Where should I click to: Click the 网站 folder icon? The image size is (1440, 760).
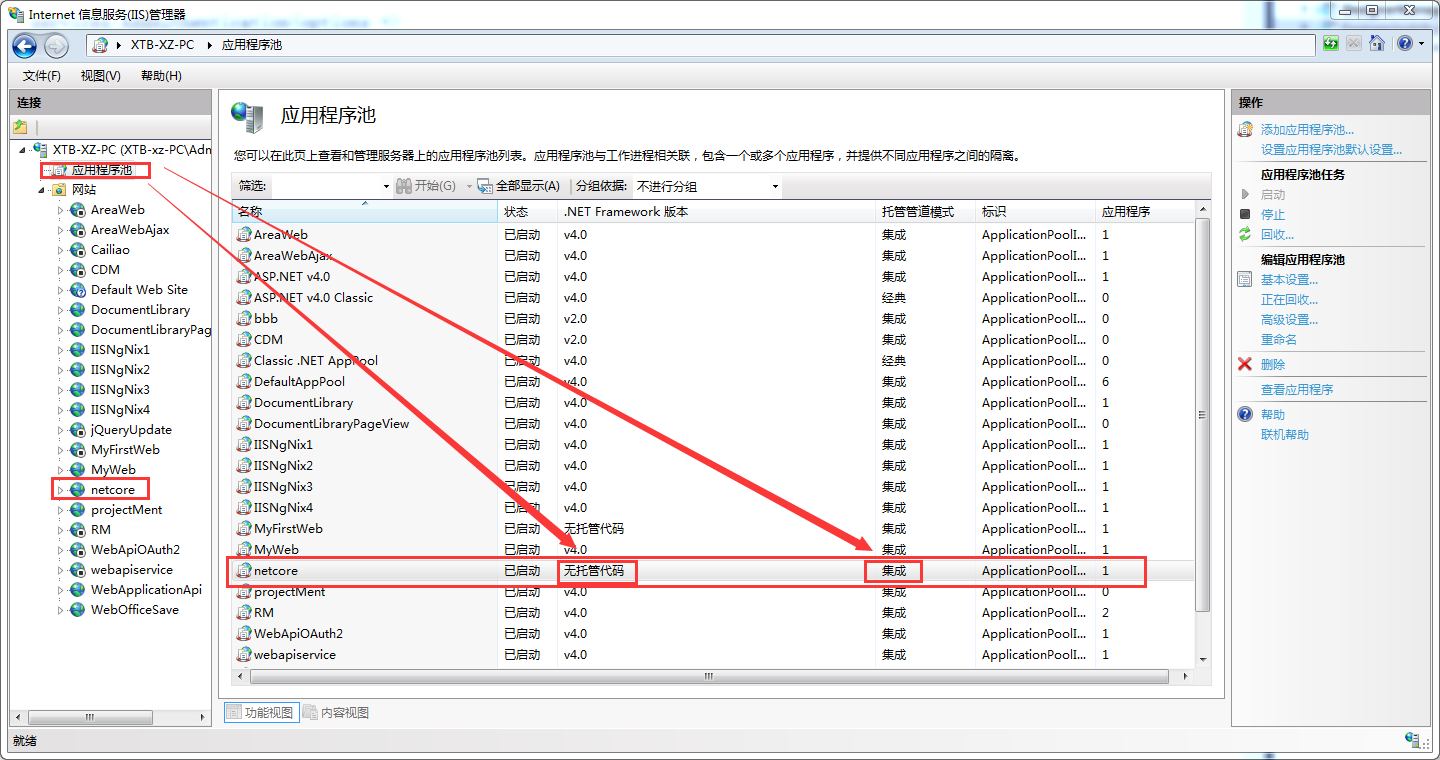point(60,190)
